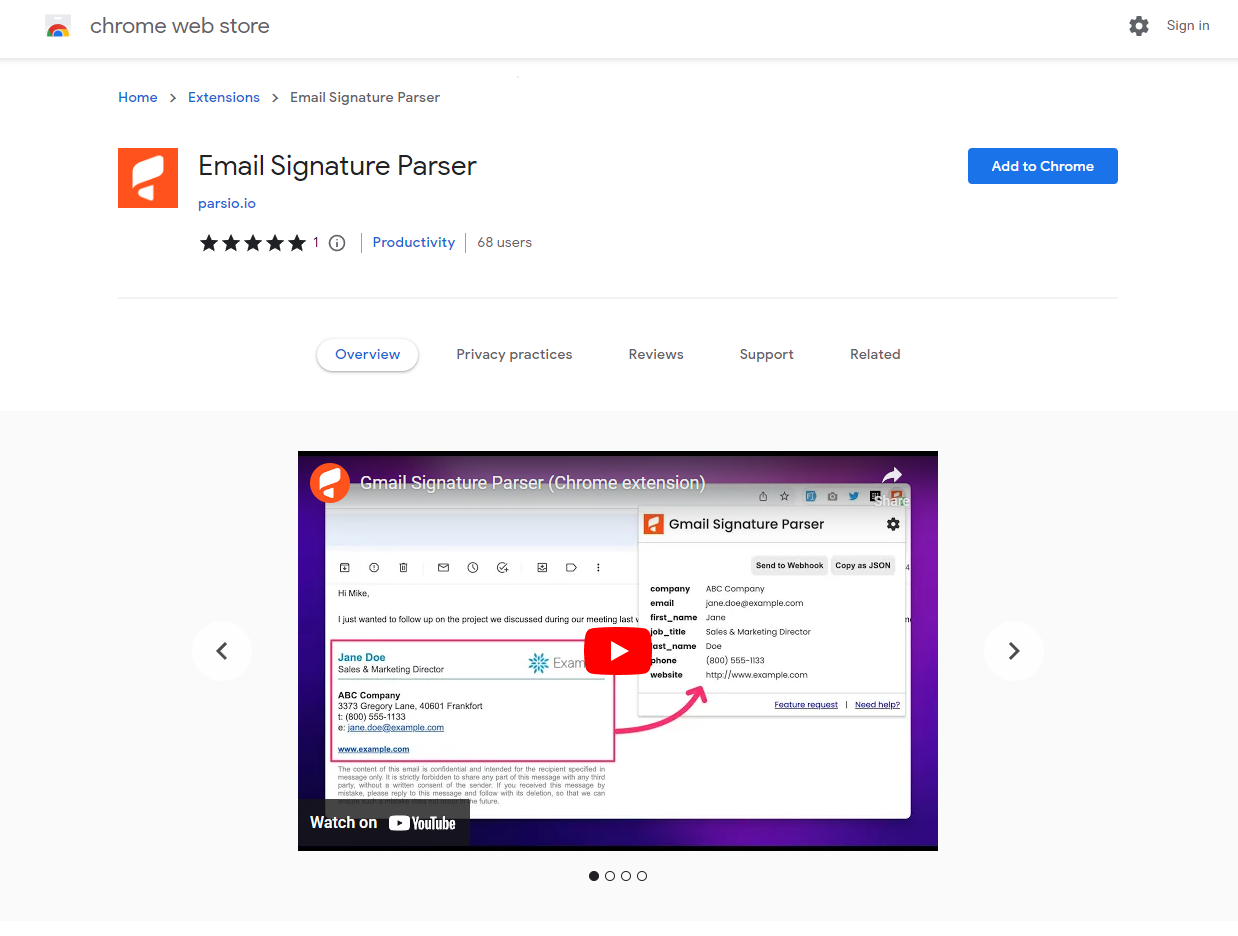Click the Email Signature Parser extension logo
Viewport: 1238px width, 936px height.
pos(147,177)
